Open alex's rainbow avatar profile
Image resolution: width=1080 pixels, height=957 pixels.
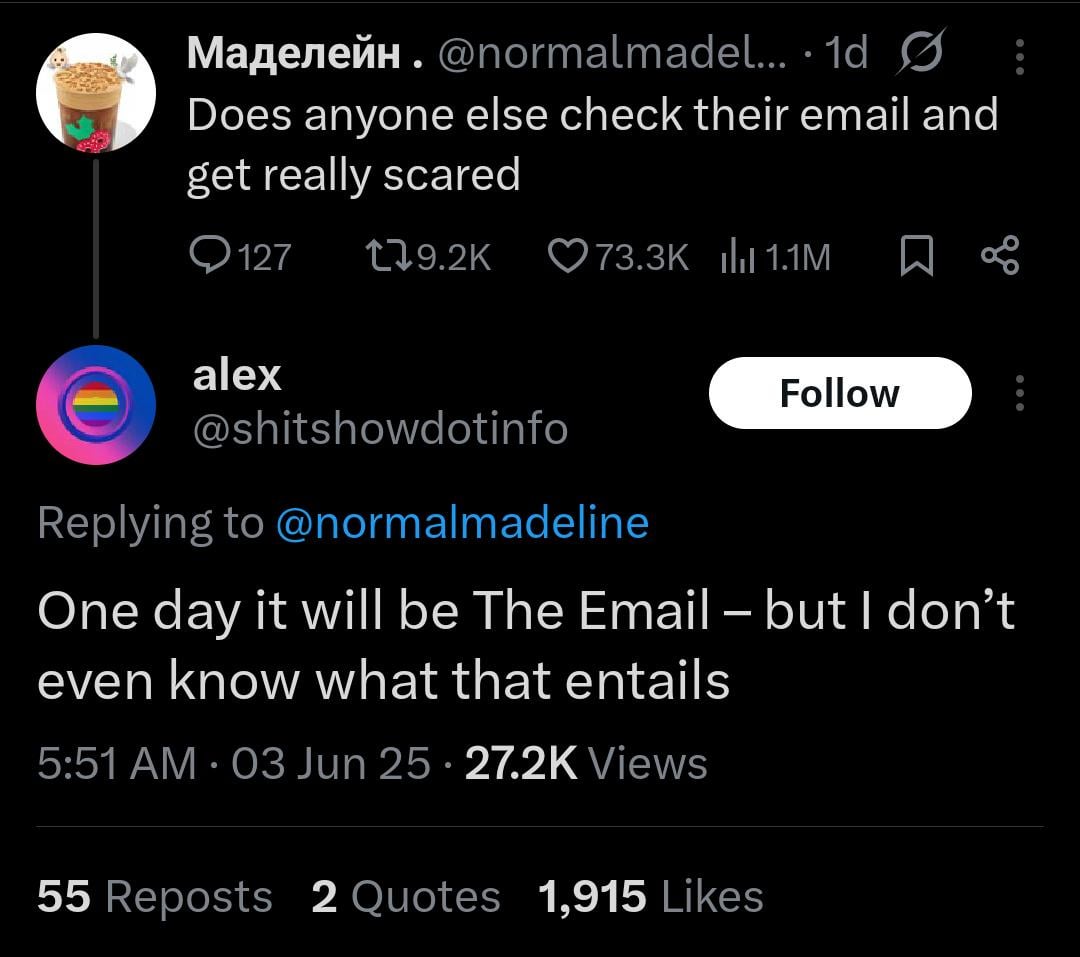coord(96,405)
